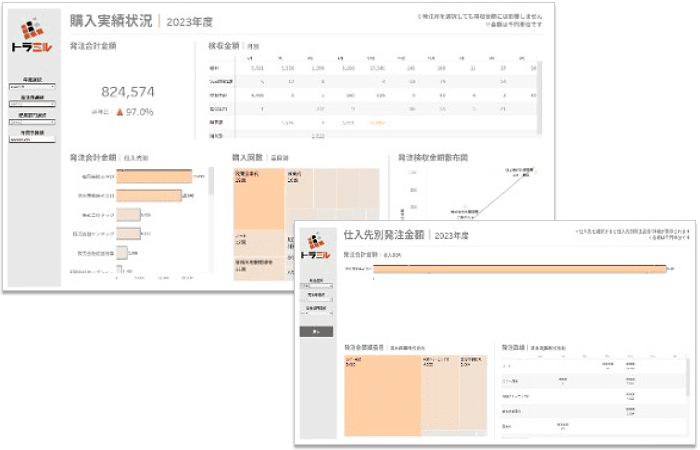Click the 824,574 total order amount
This screenshot has width=700, height=450.
click(x=126, y=91)
